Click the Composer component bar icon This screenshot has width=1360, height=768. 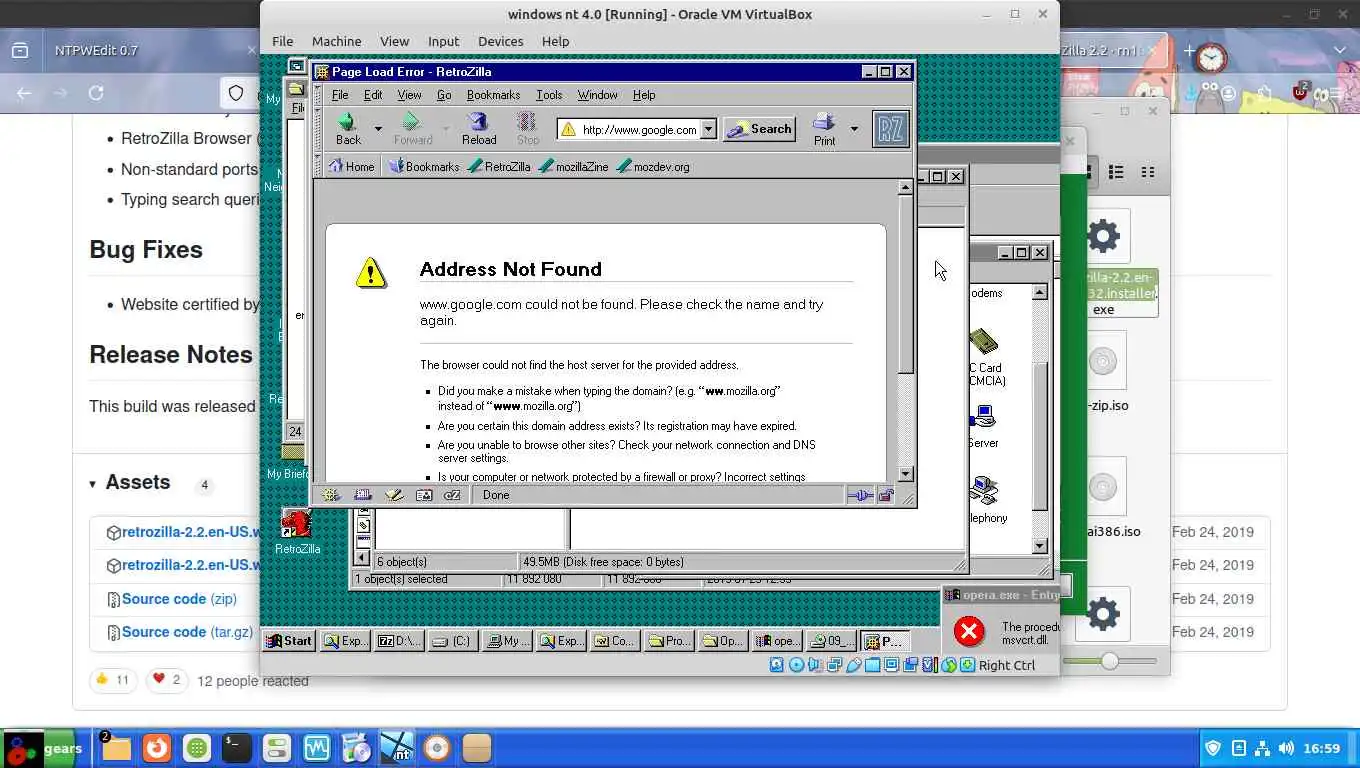click(x=393, y=495)
